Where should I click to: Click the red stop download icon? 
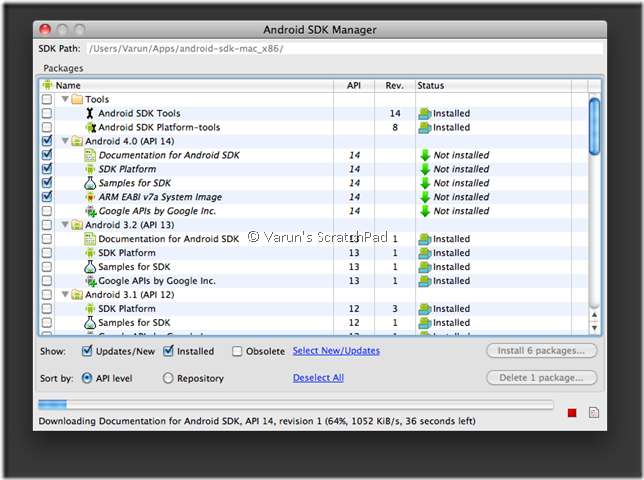[x=572, y=413]
